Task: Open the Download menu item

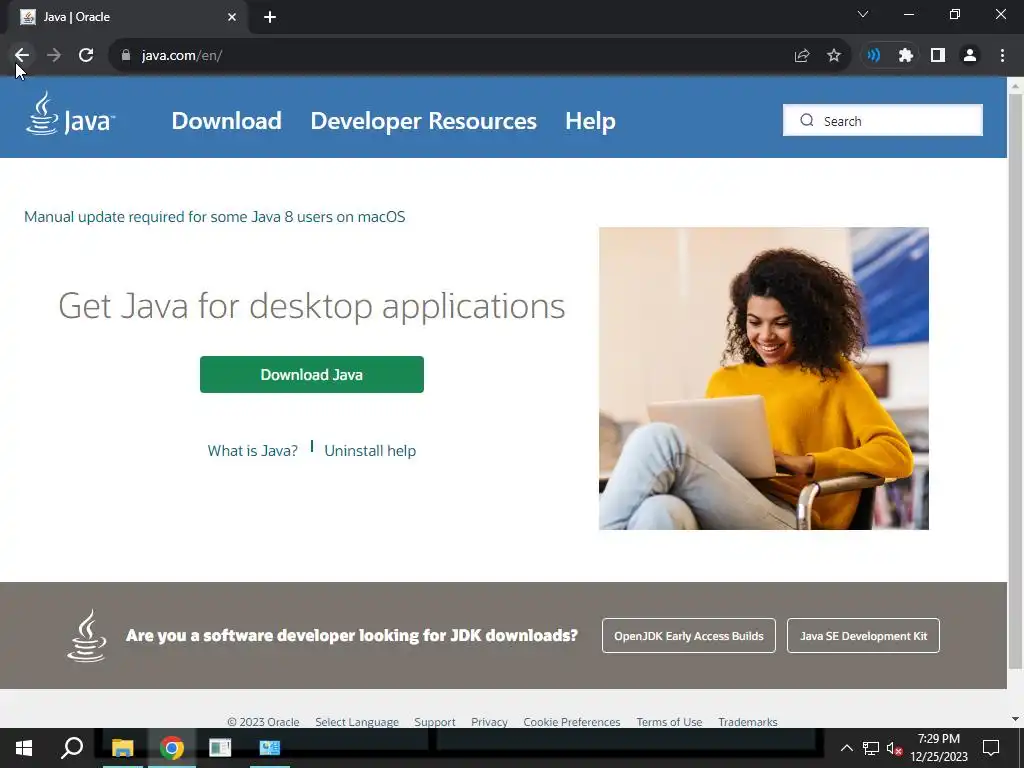Action: [227, 121]
